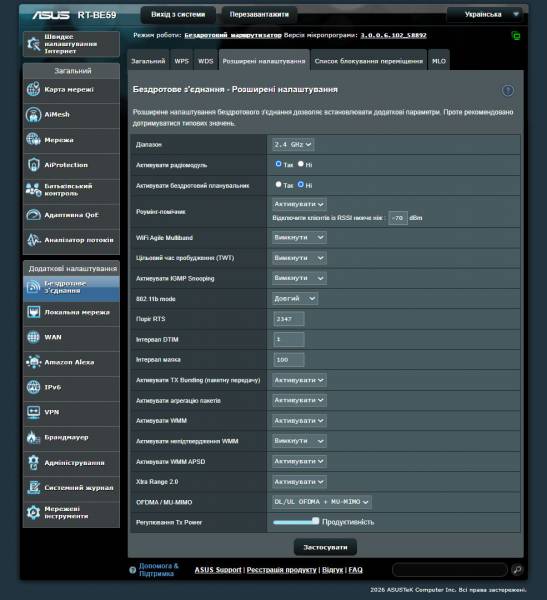This screenshot has height=600, width=547.
Task: Click the green network status icon top-right
Action: [x=516, y=36]
